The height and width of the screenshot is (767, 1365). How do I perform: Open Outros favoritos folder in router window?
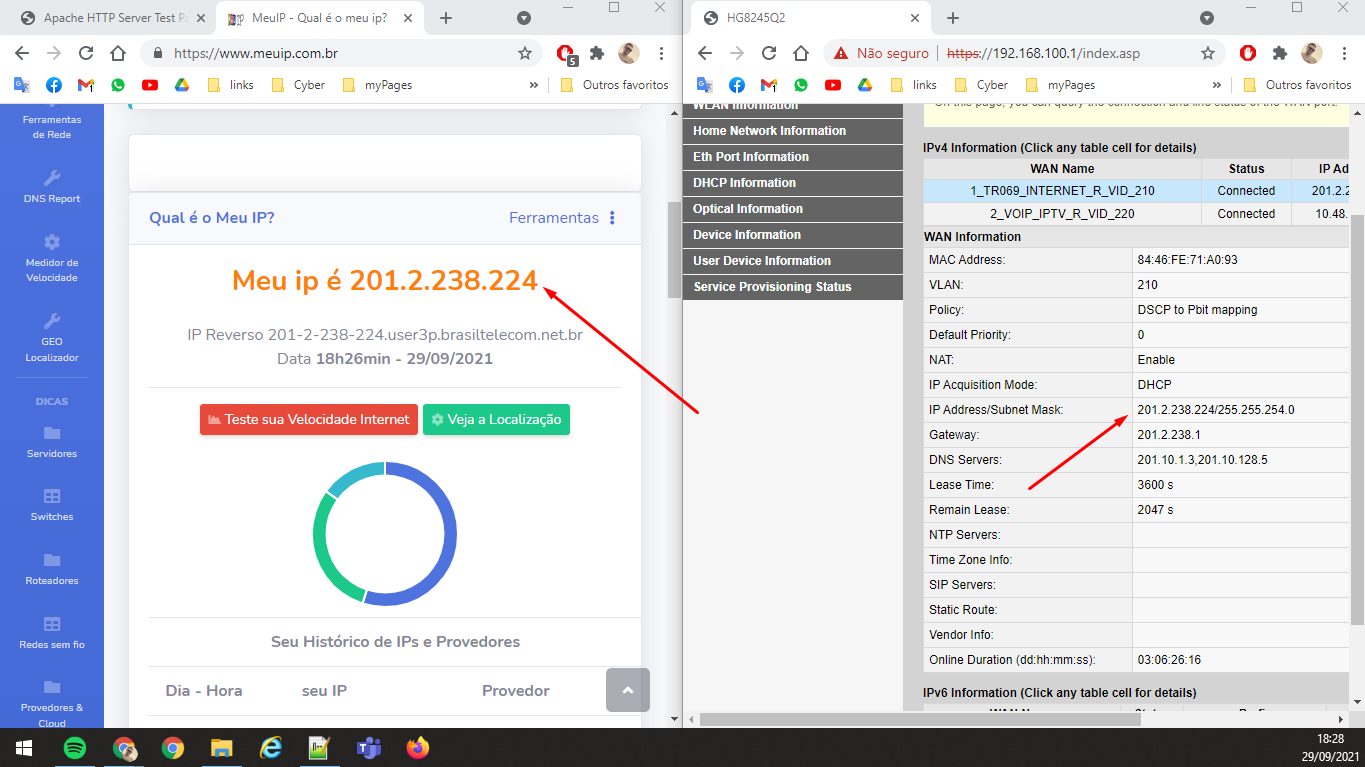click(1297, 85)
